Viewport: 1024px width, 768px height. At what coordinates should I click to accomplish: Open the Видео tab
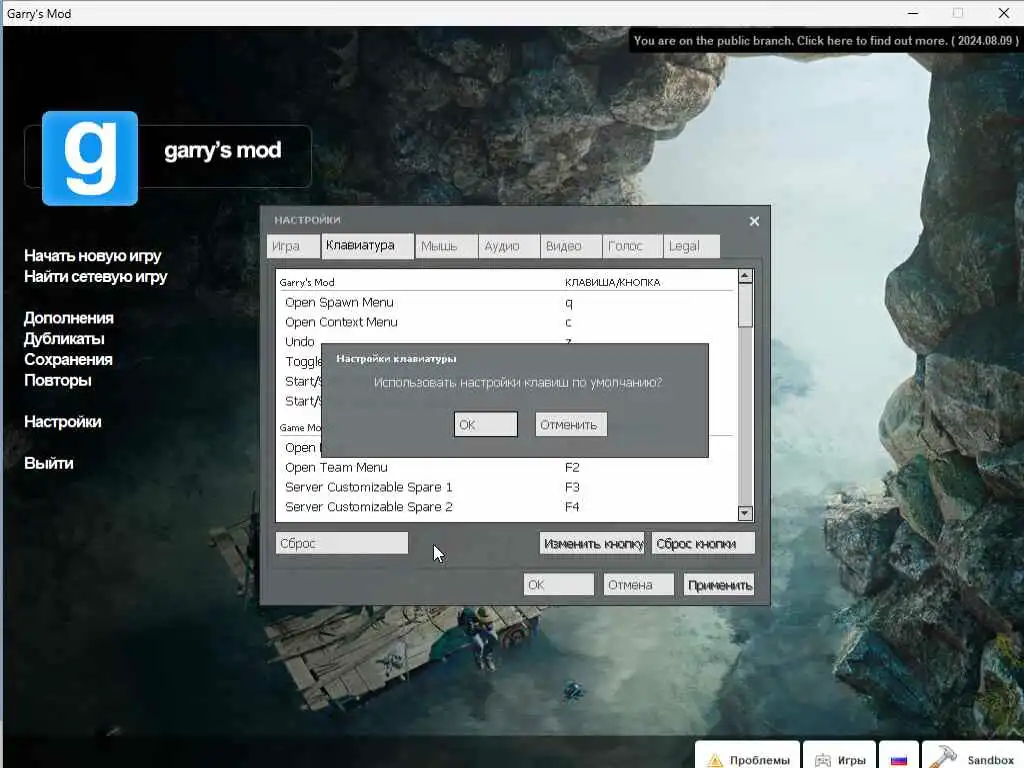[x=571, y=246]
